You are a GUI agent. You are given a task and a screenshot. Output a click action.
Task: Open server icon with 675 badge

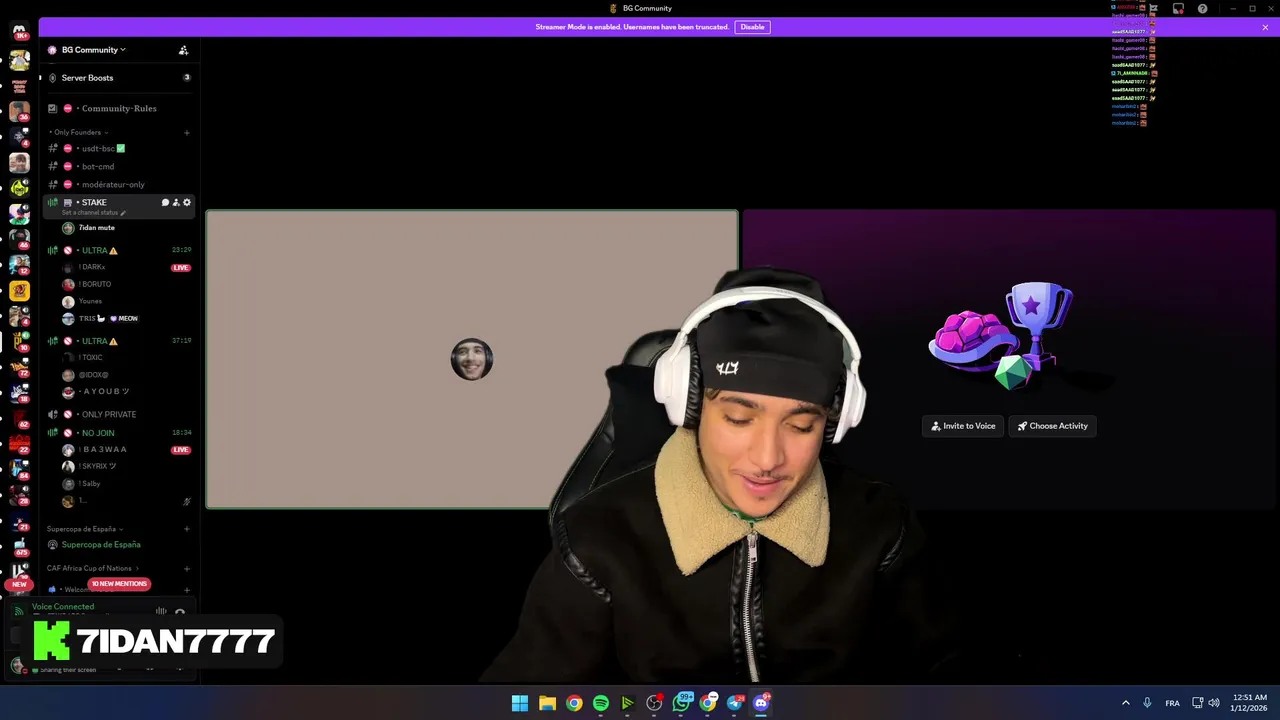point(19,546)
